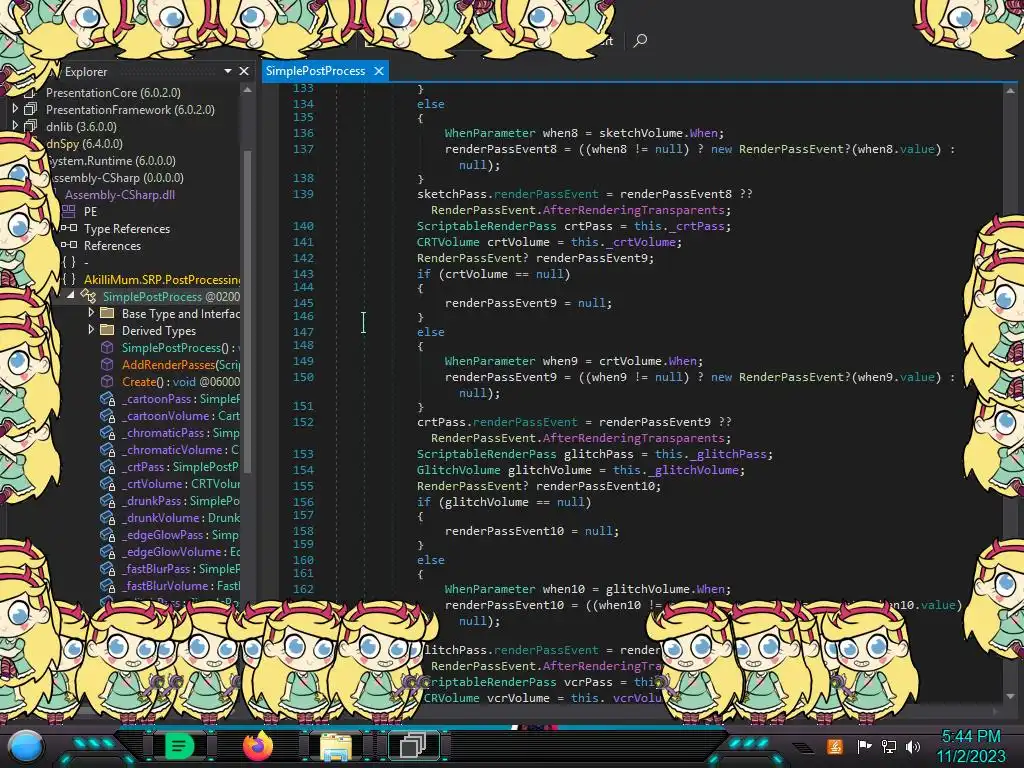Click the _crtVolume private field icon
Viewport: 1024px width, 768px height.
click(x=107, y=483)
